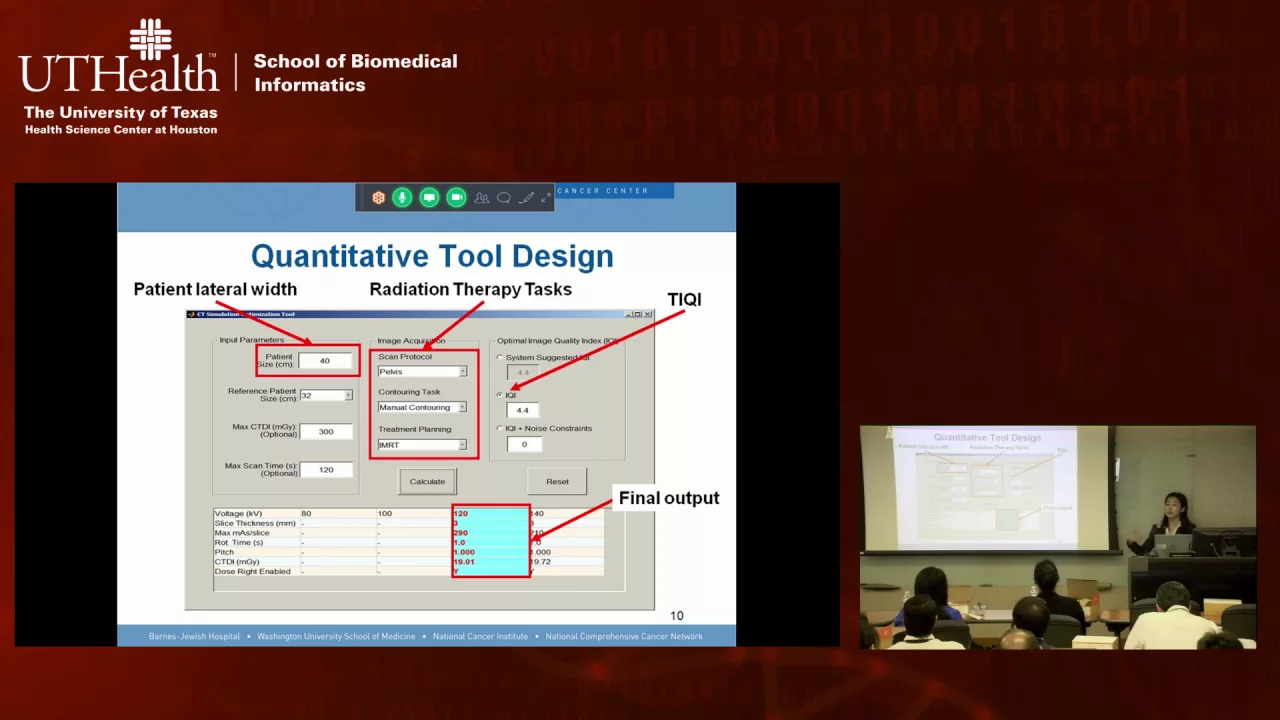
Task: Click the 100 kV voltage cell
Action: pos(413,514)
